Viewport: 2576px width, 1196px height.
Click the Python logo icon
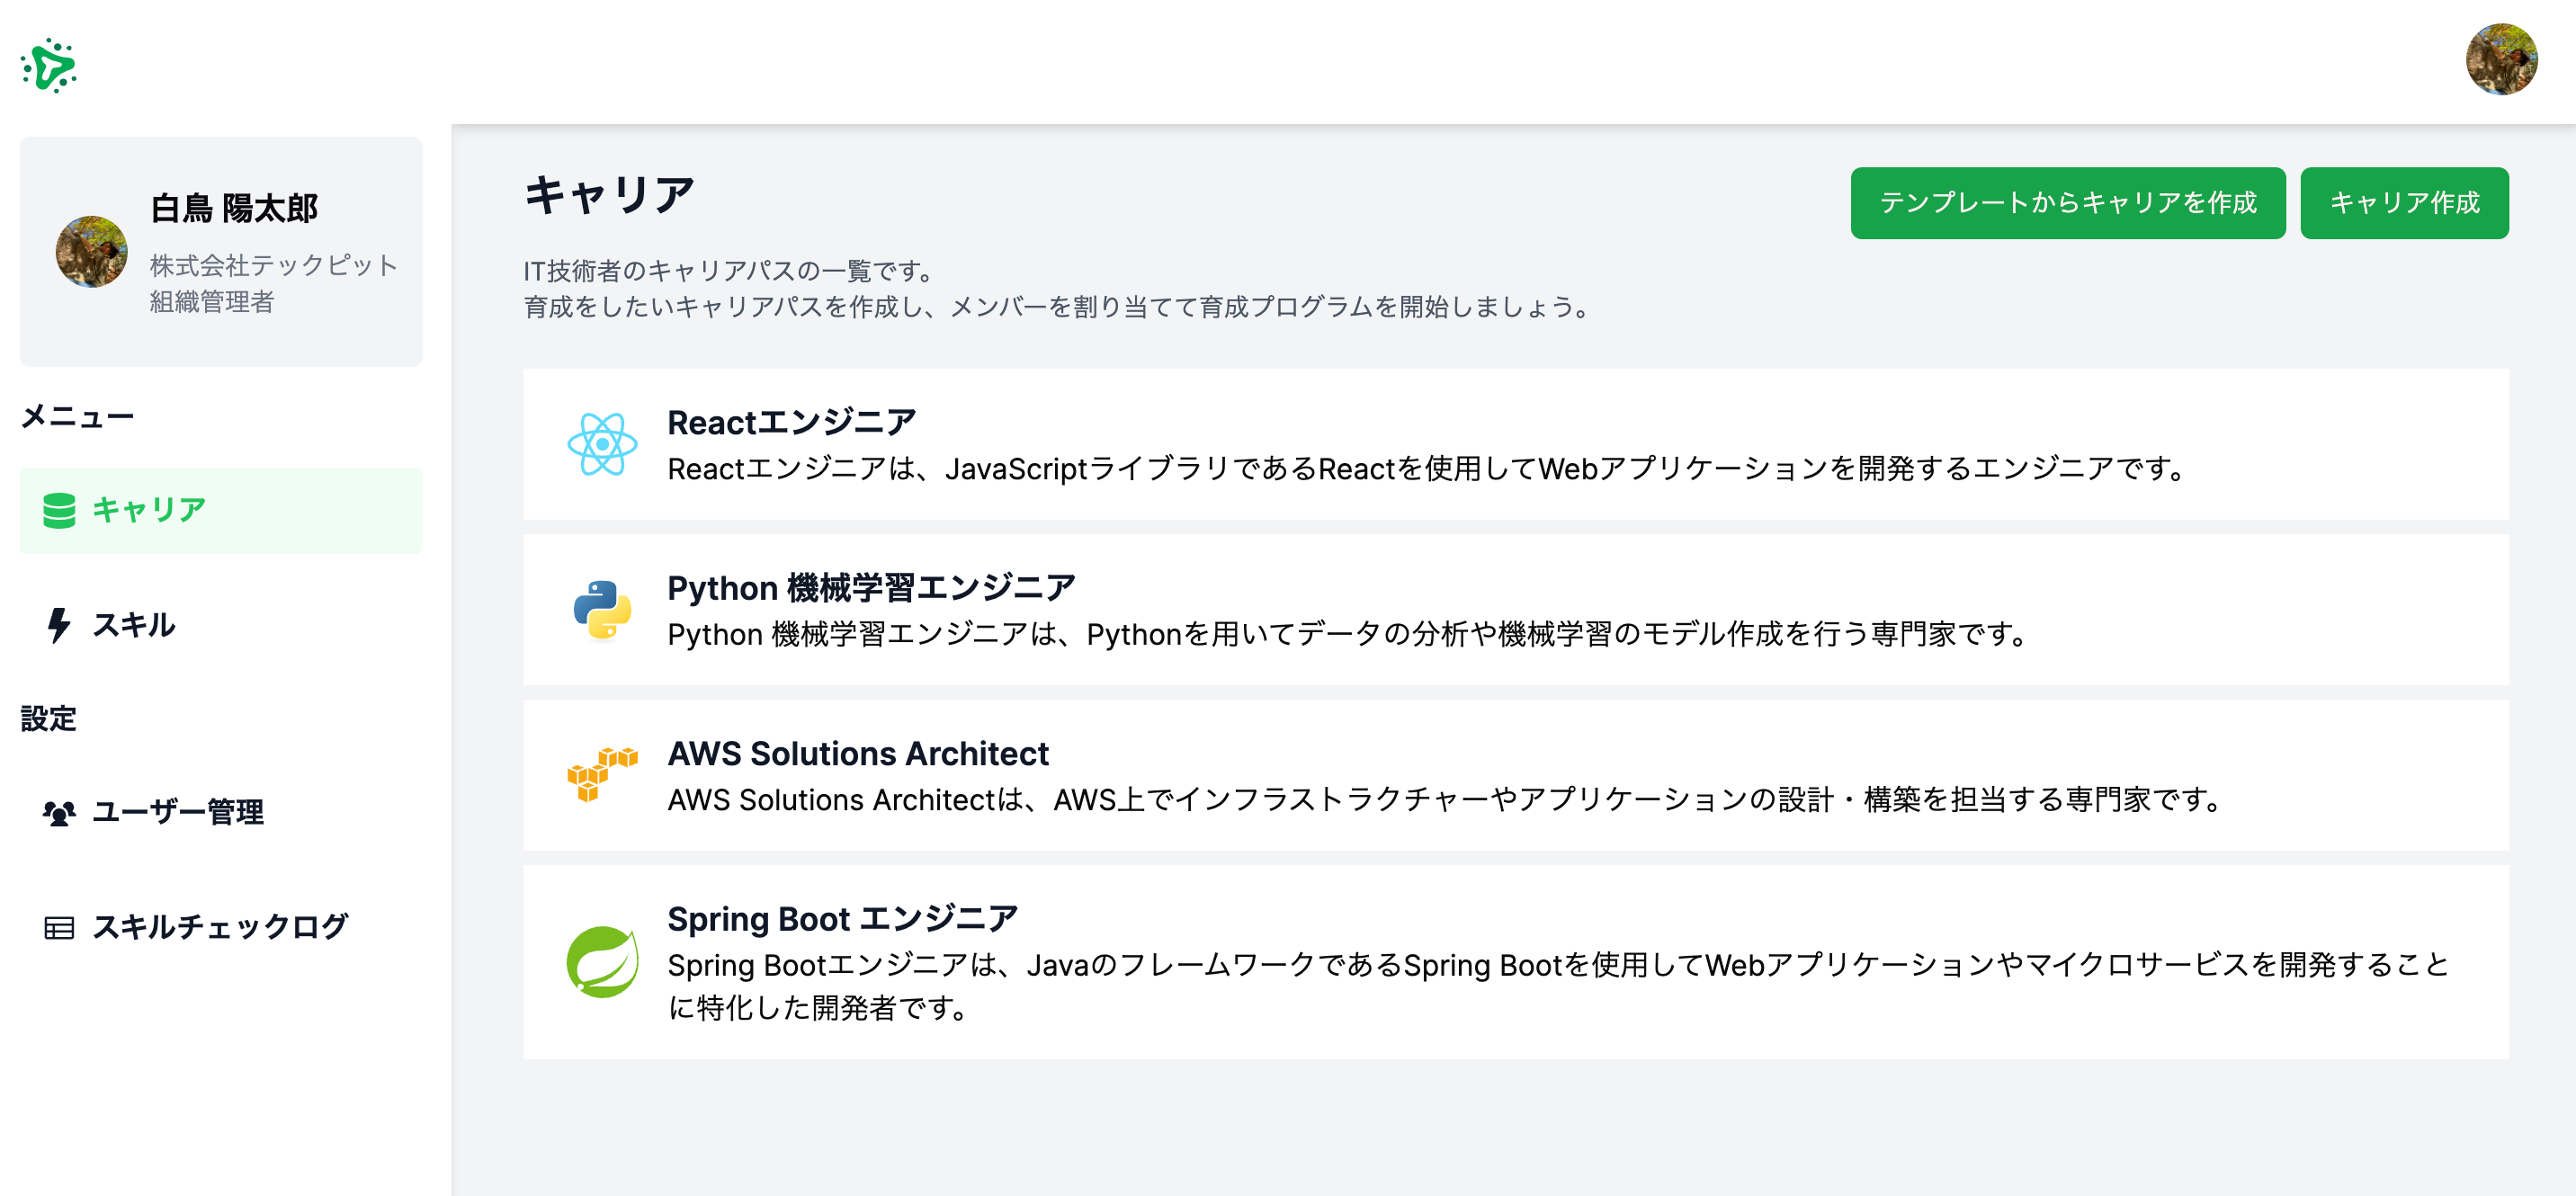[x=602, y=609]
